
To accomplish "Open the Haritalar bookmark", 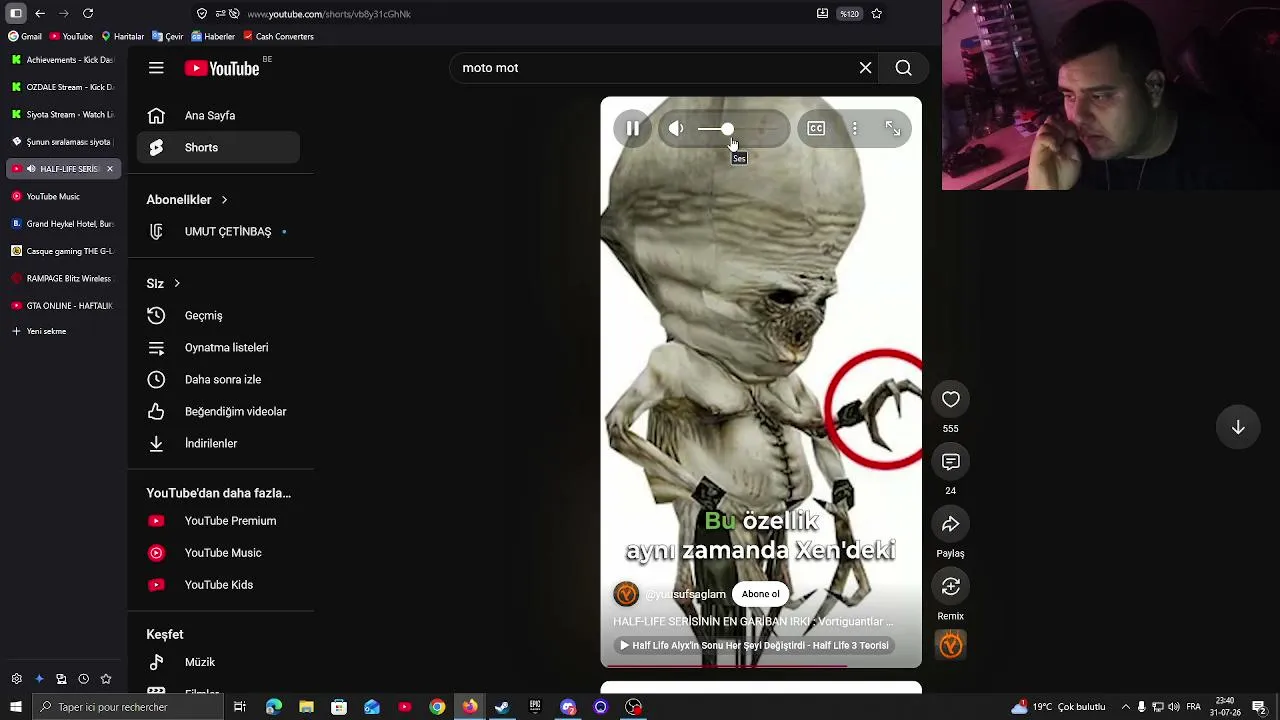I will (x=123, y=37).
